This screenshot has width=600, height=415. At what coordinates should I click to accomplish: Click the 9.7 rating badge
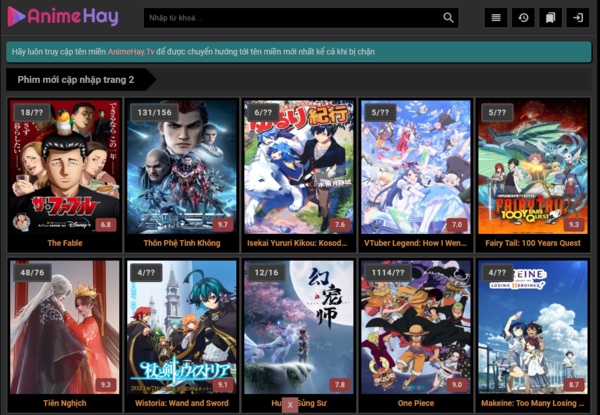point(223,225)
